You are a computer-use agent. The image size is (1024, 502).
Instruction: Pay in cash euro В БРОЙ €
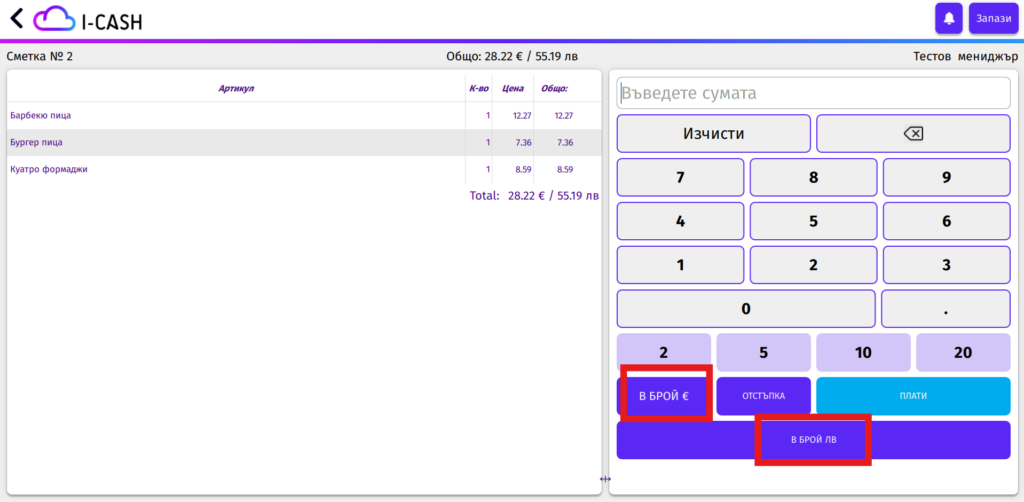664,396
